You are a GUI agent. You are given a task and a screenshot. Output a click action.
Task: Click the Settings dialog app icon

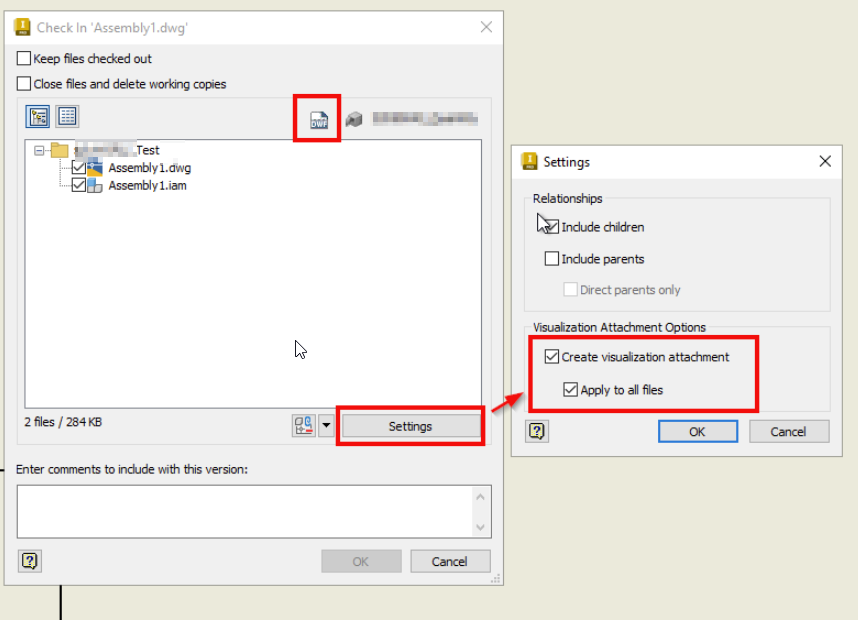coord(530,161)
